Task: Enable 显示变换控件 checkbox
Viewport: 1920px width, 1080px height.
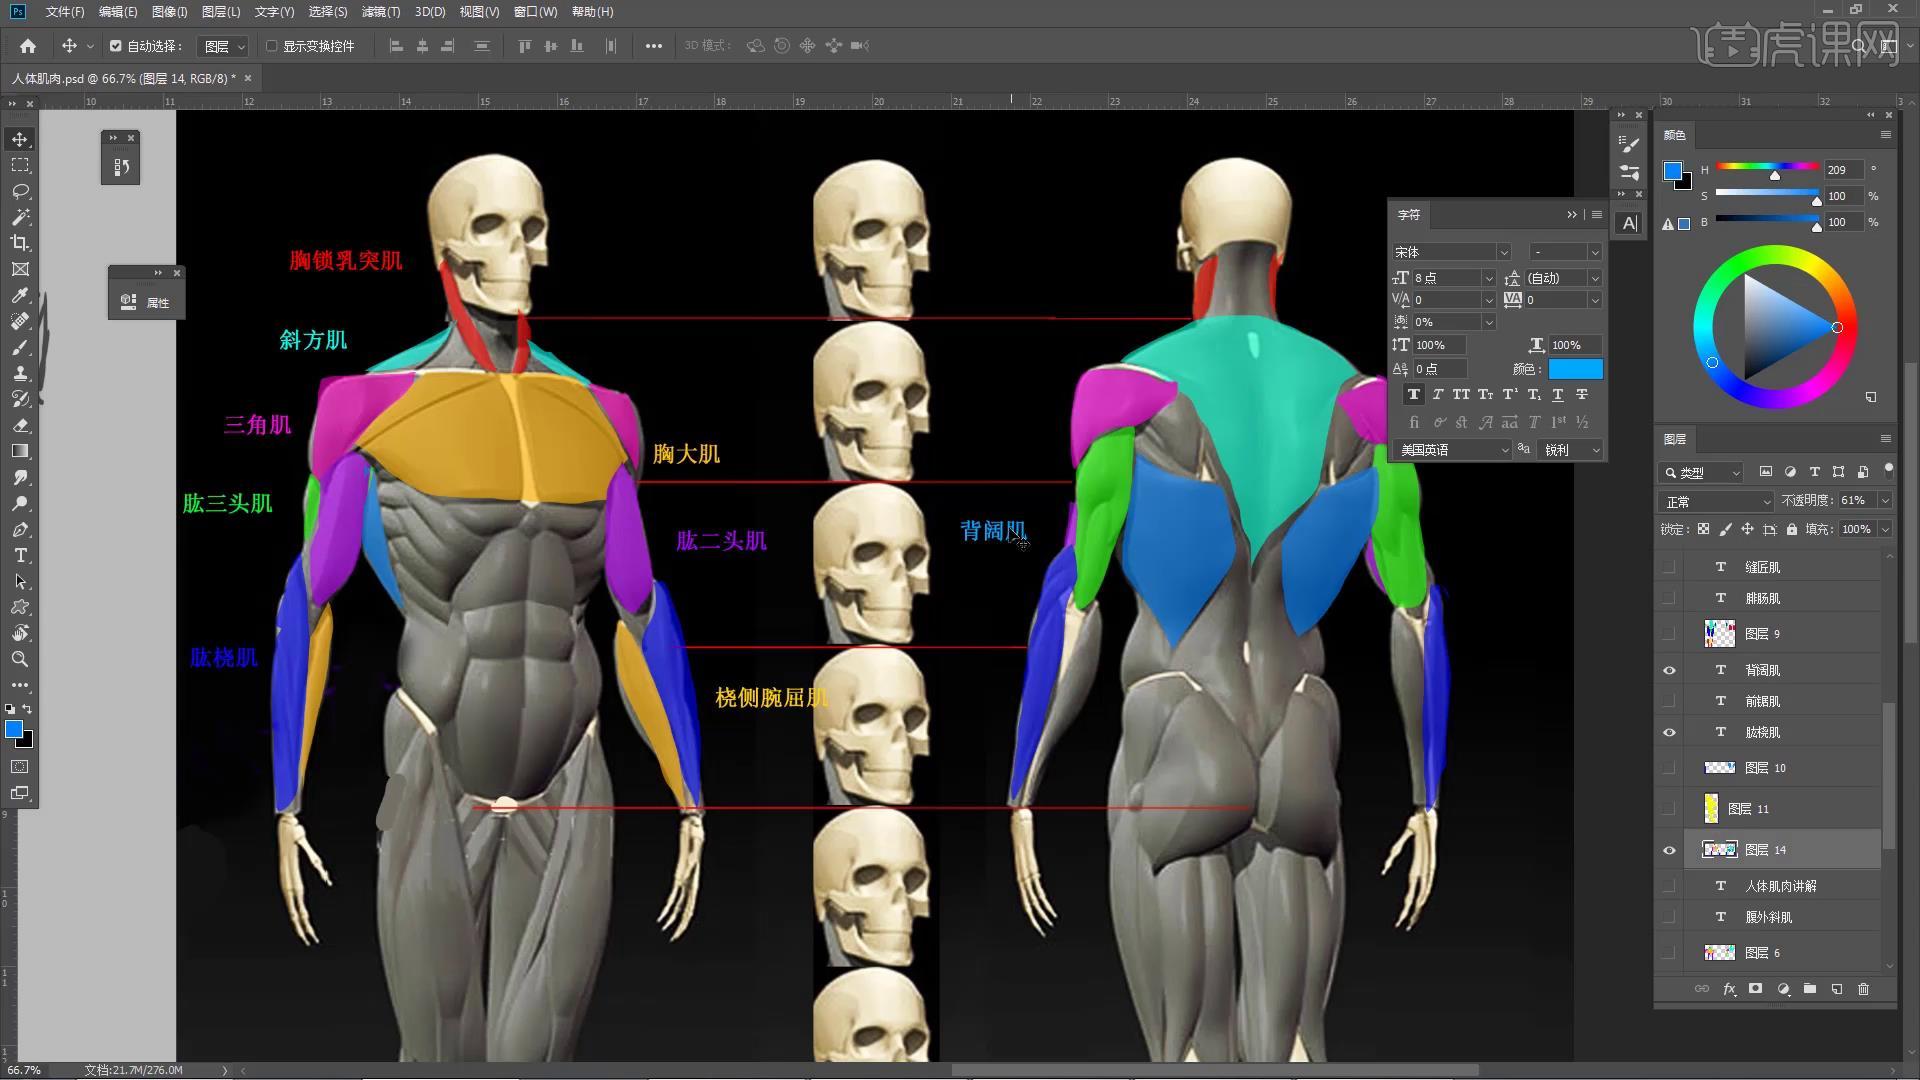Action: tap(272, 46)
